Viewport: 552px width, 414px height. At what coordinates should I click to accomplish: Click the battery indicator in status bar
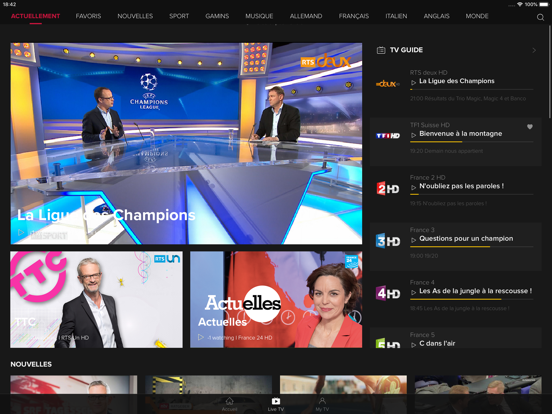(x=544, y=4)
